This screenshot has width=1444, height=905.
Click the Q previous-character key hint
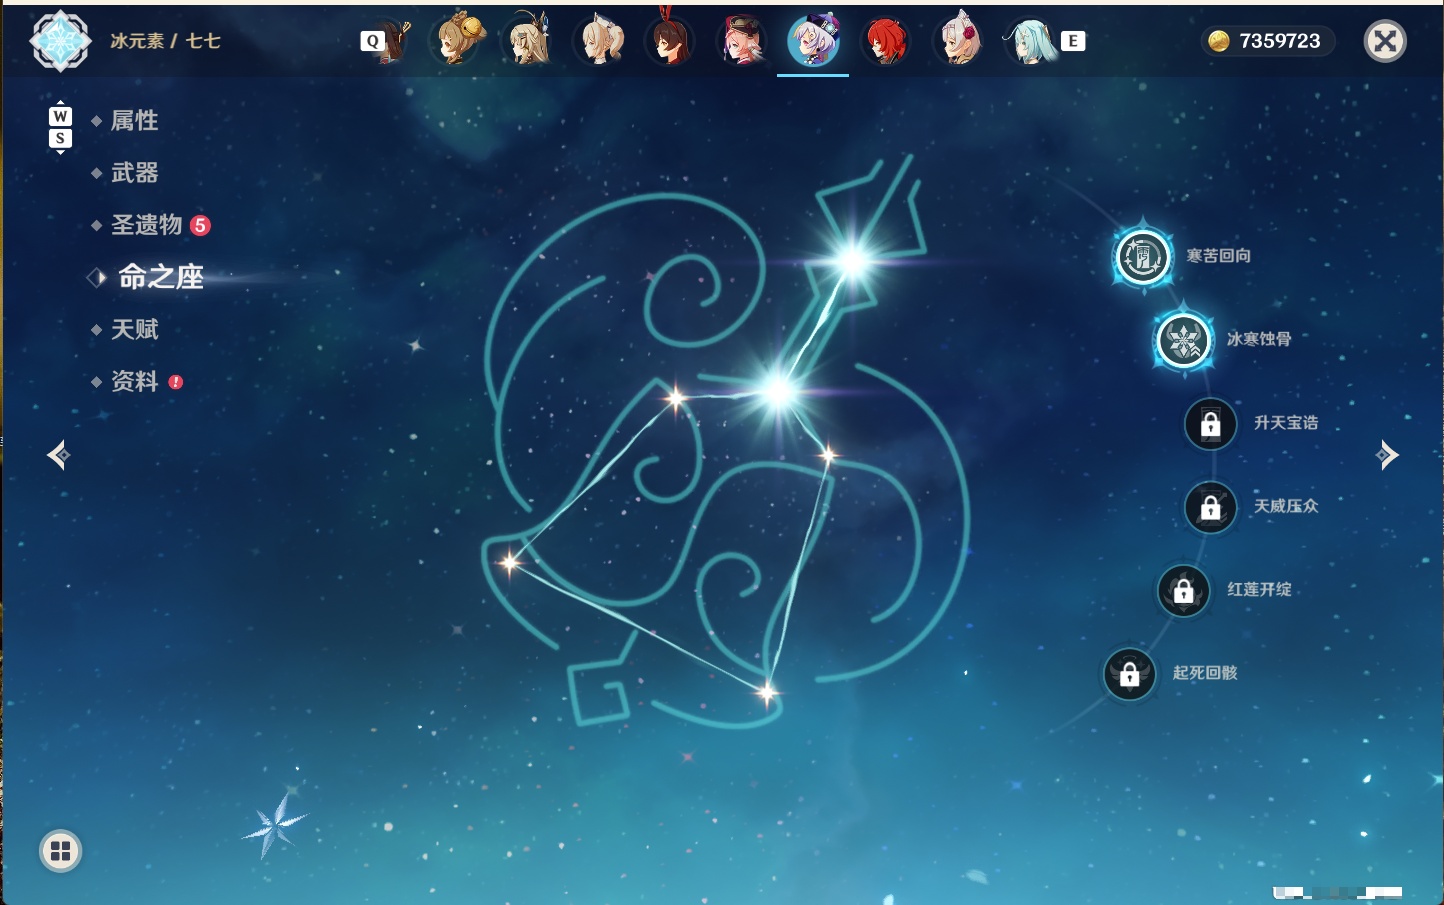click(372, 41)
